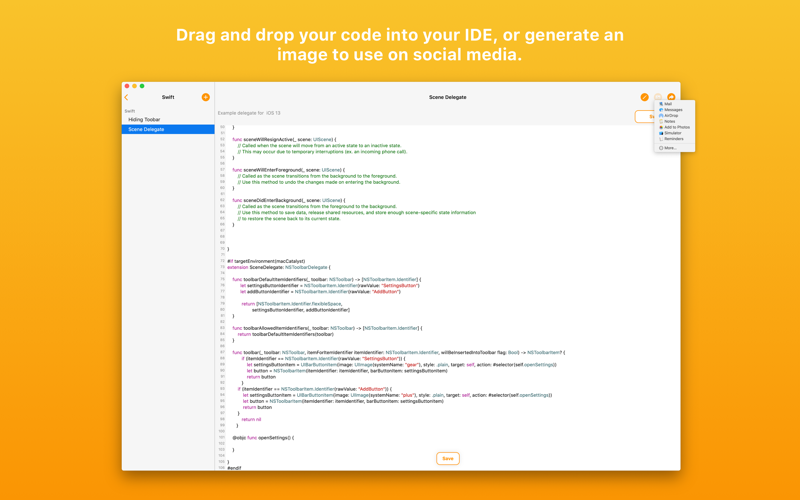Choose Mail in the share menu
Viewport: 800px width, 500px height.
click(x=674, y=104)
